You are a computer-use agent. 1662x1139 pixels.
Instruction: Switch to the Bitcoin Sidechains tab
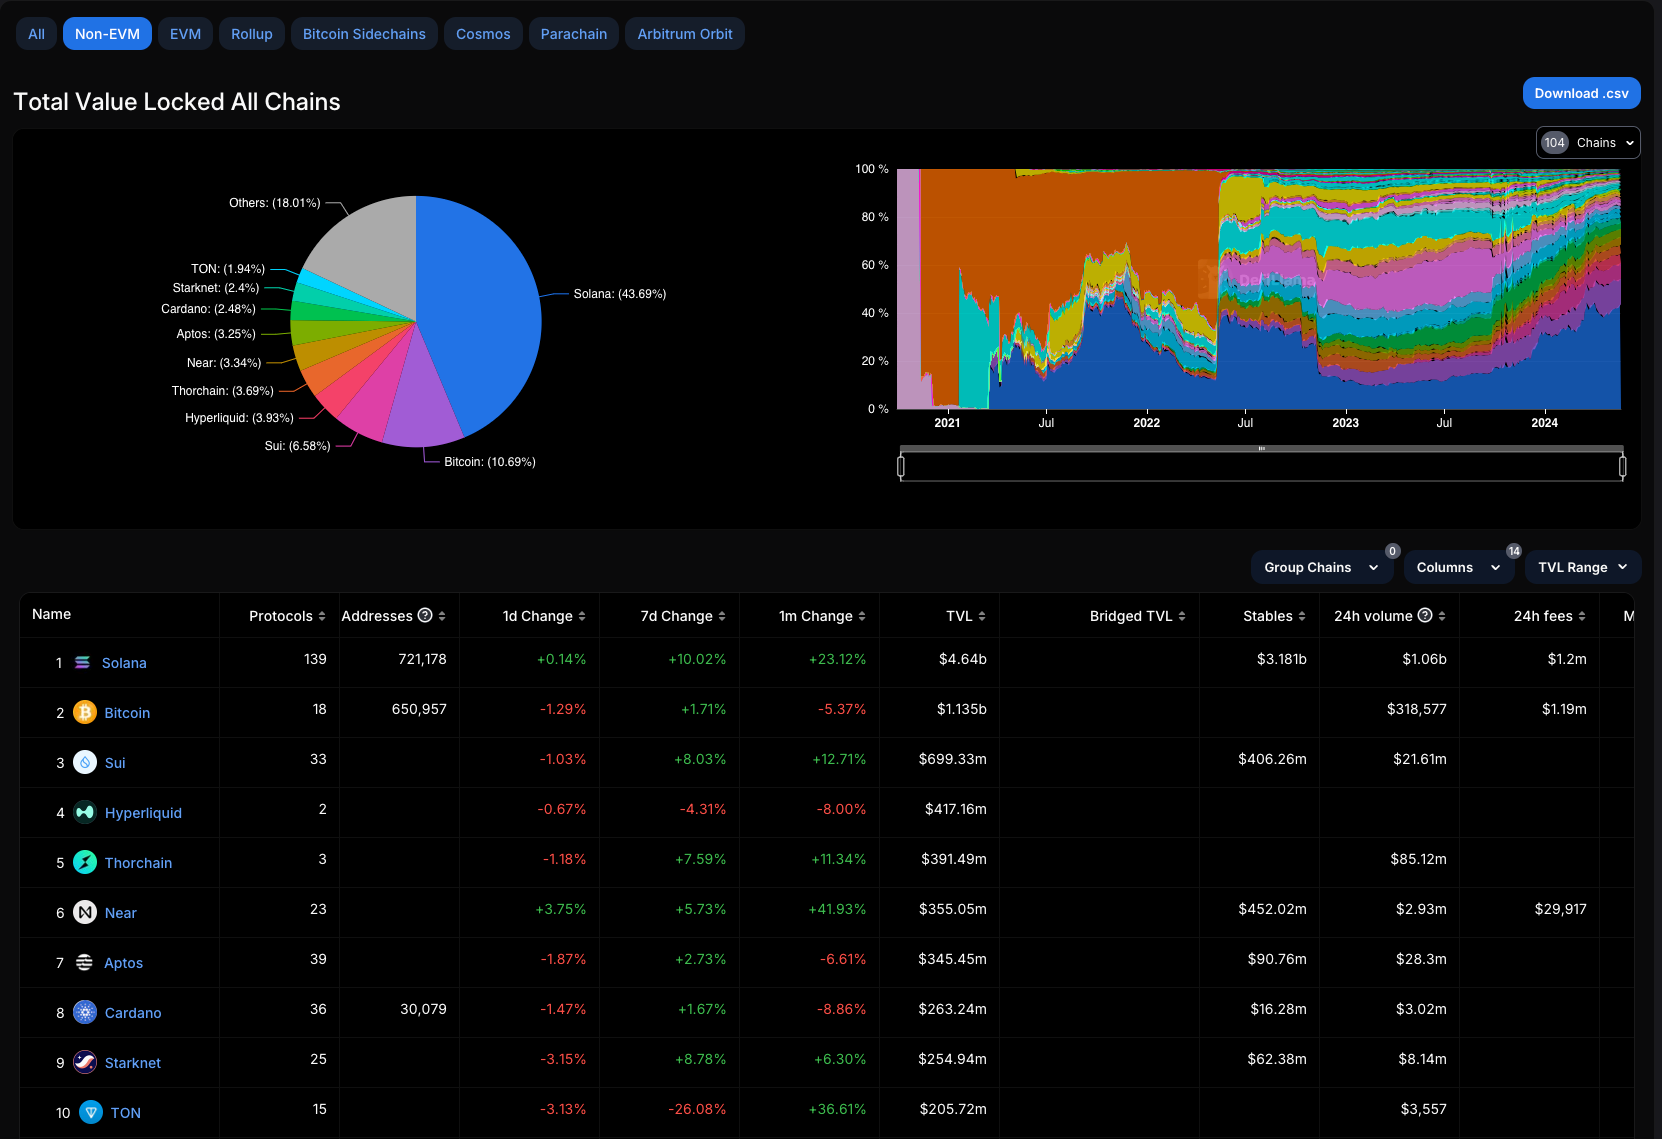tap(364, 34)
